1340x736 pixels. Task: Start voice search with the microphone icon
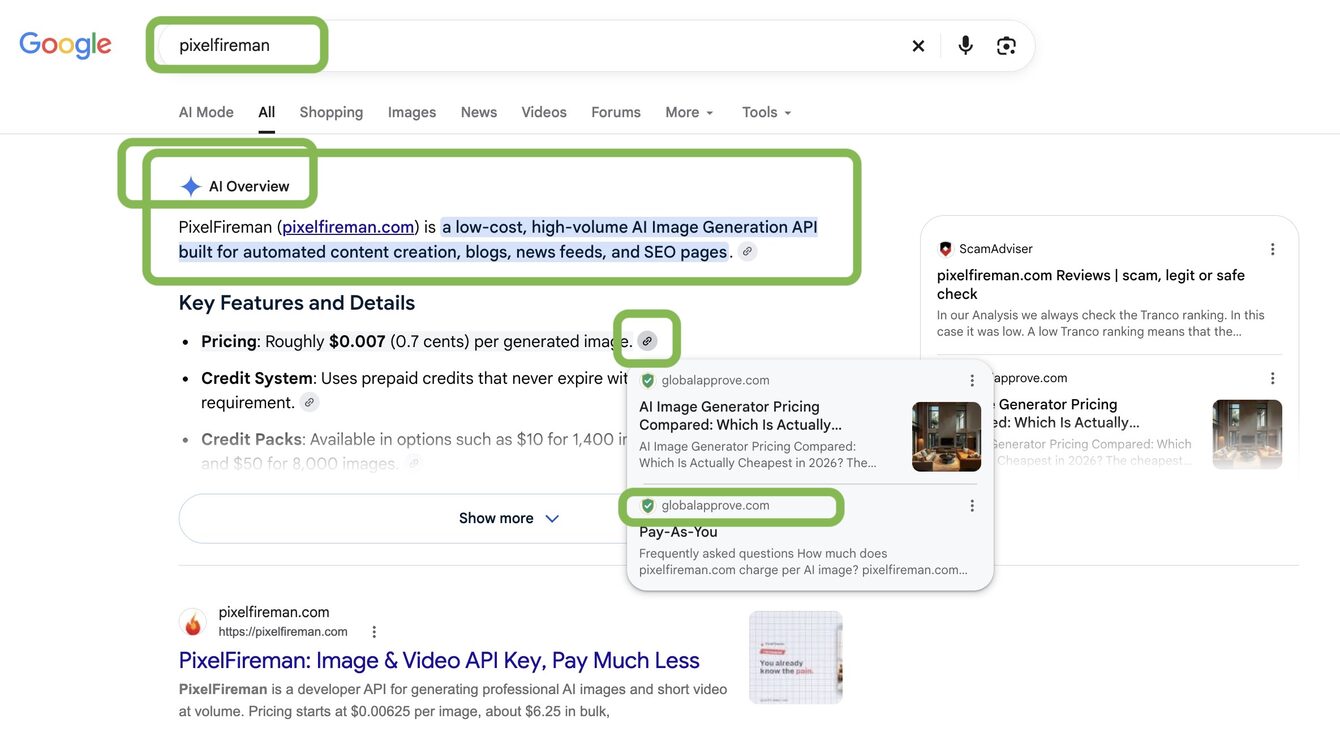(965, 46)
